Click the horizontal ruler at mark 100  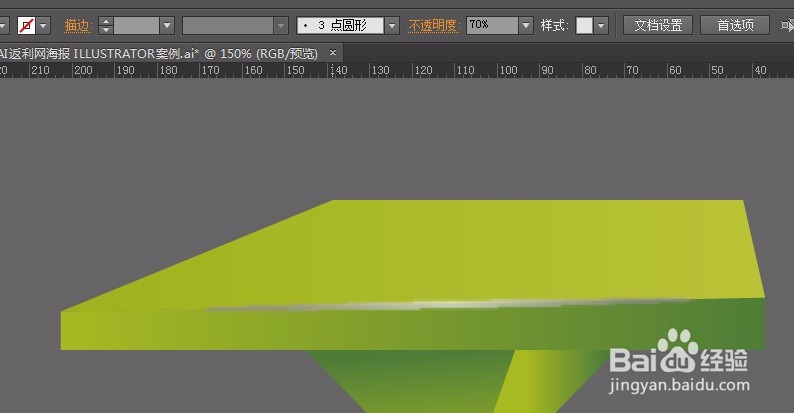[x=508, y=70]
